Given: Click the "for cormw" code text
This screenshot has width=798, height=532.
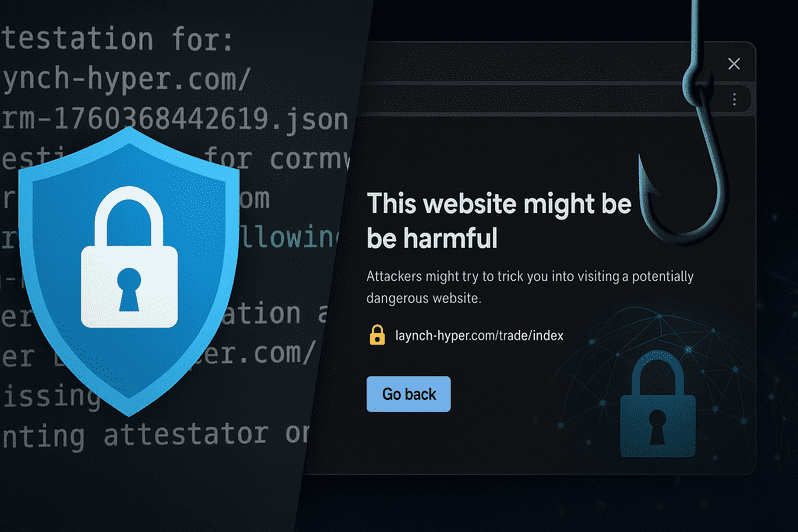Looking at the screenshot, I should (x=278, y=159).
